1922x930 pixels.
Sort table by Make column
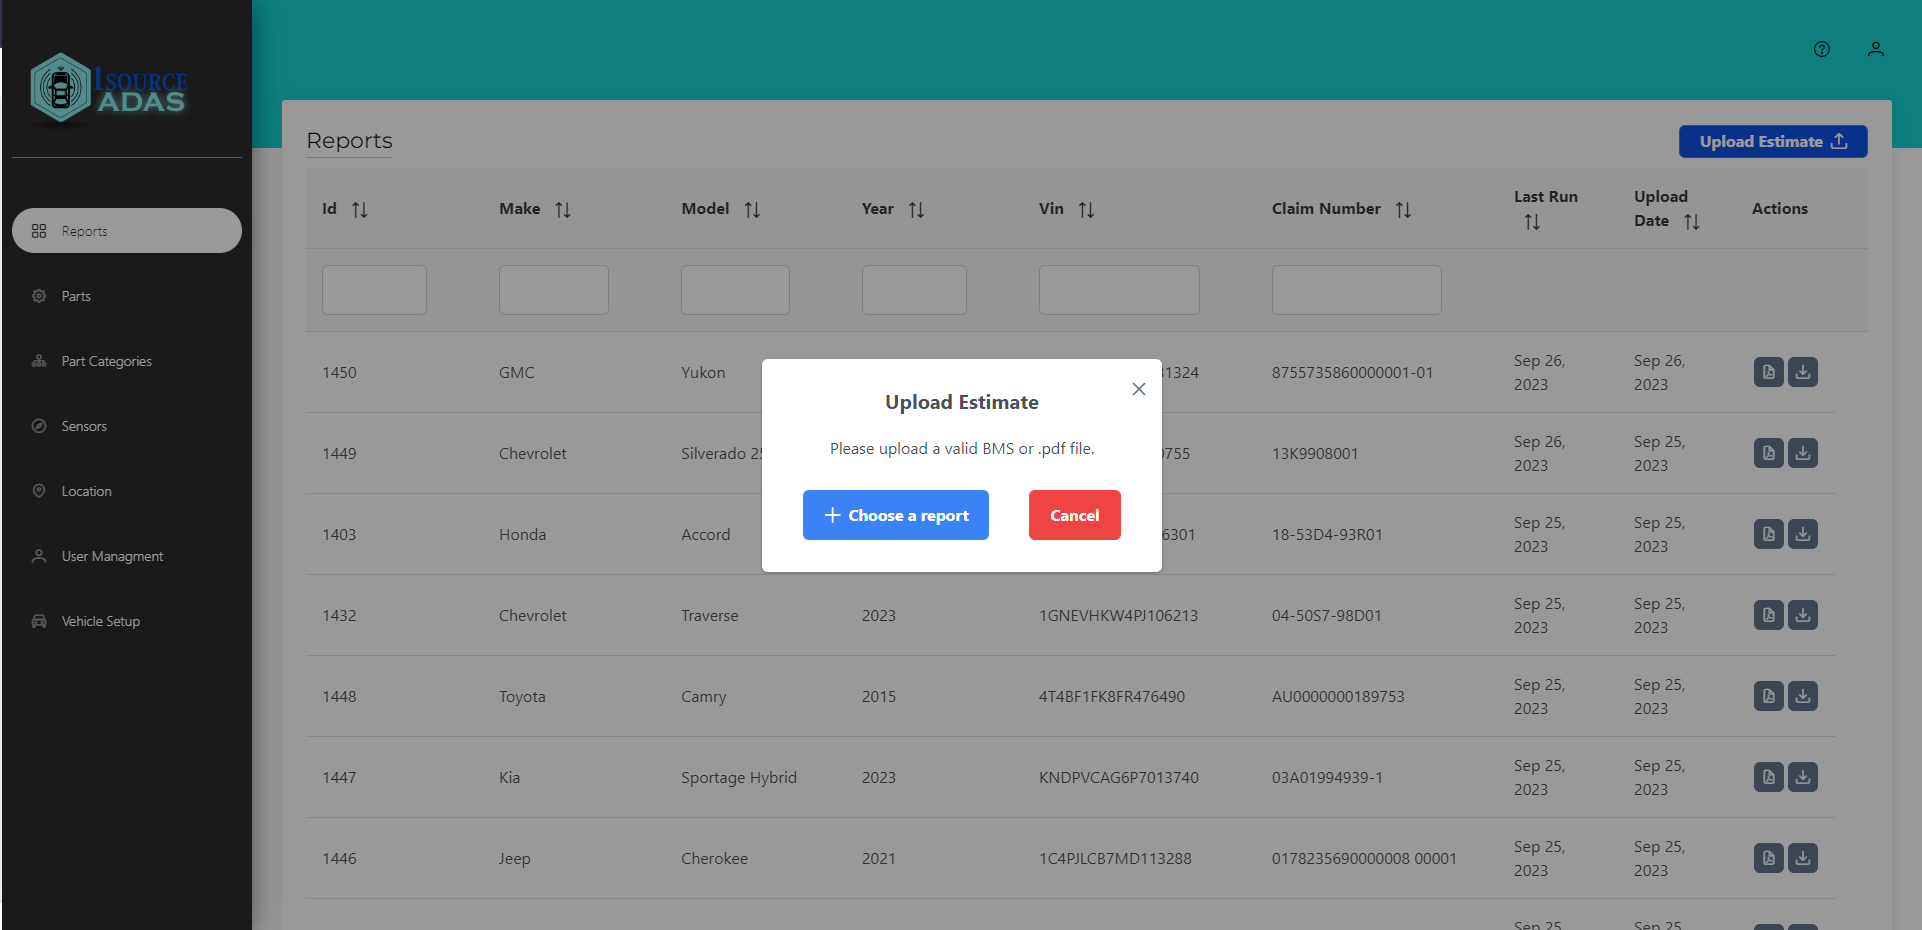(563, 209)
